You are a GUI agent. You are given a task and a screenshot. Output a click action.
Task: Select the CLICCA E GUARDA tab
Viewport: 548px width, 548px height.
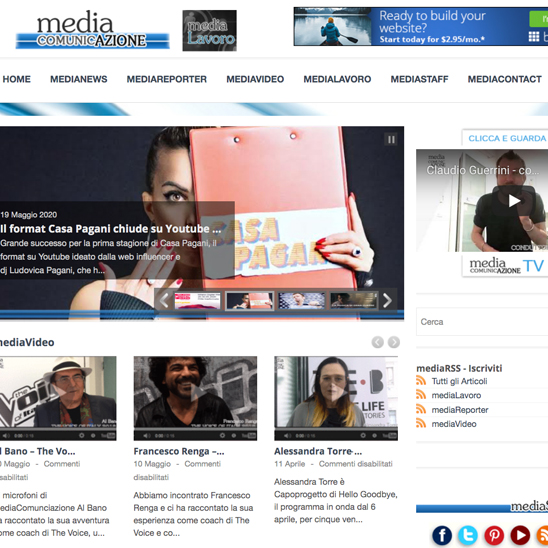click(505, 138)
